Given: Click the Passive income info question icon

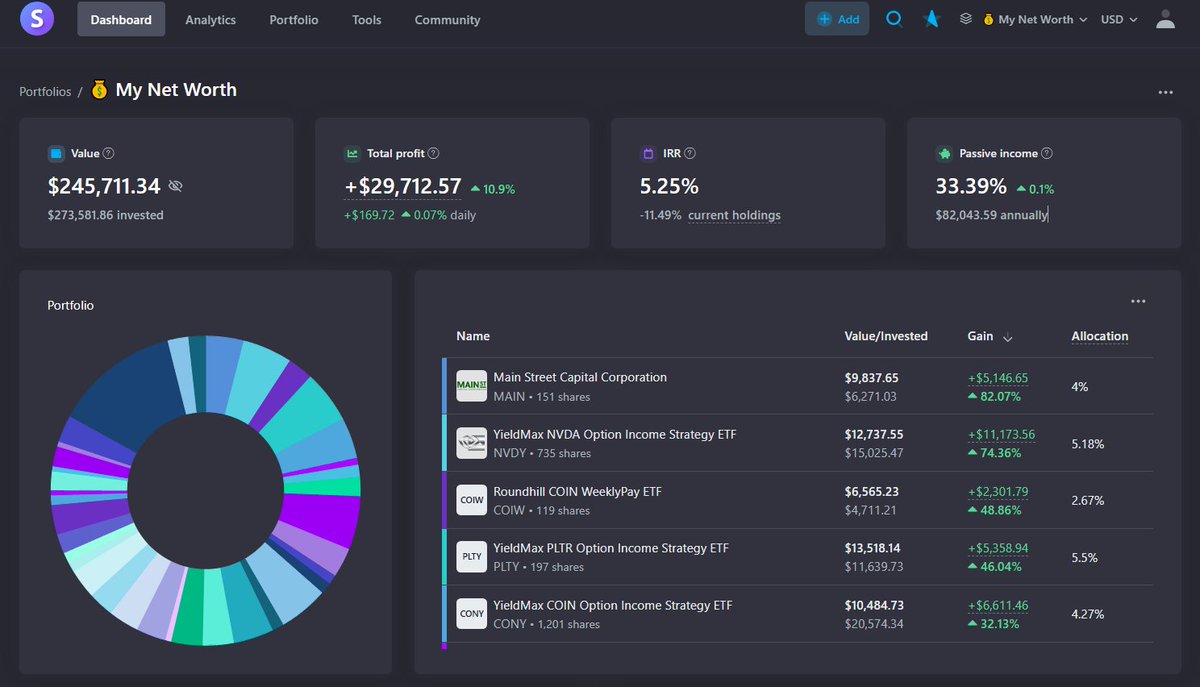Looking at the screenshot, I should point(1046,154).
